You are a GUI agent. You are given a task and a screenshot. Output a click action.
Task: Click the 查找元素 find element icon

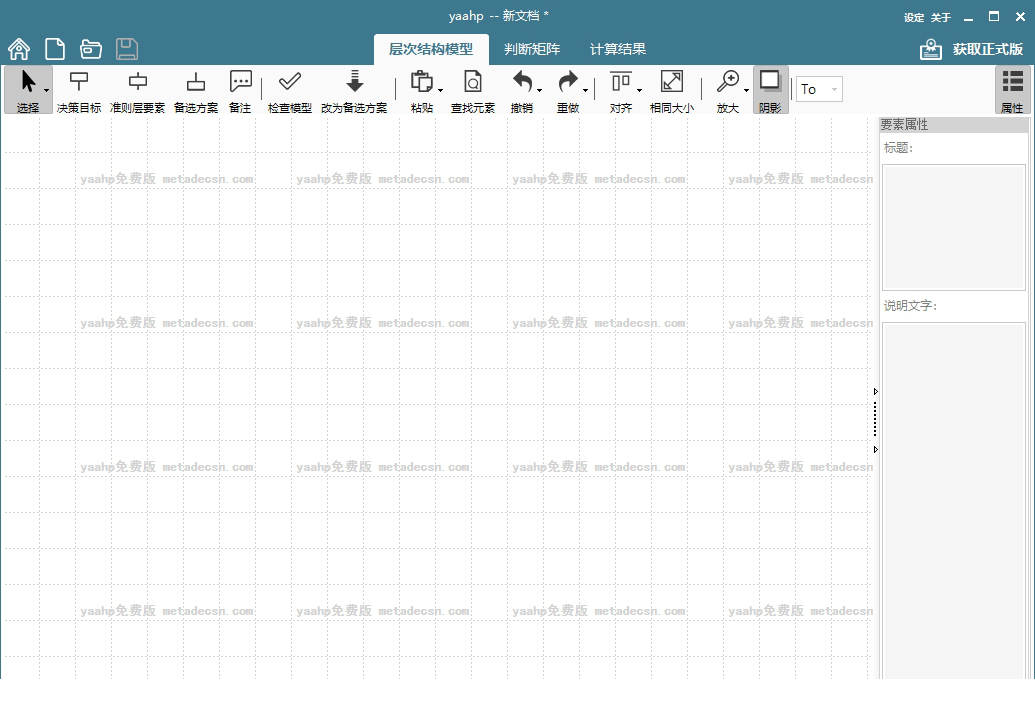pos(472,90)
